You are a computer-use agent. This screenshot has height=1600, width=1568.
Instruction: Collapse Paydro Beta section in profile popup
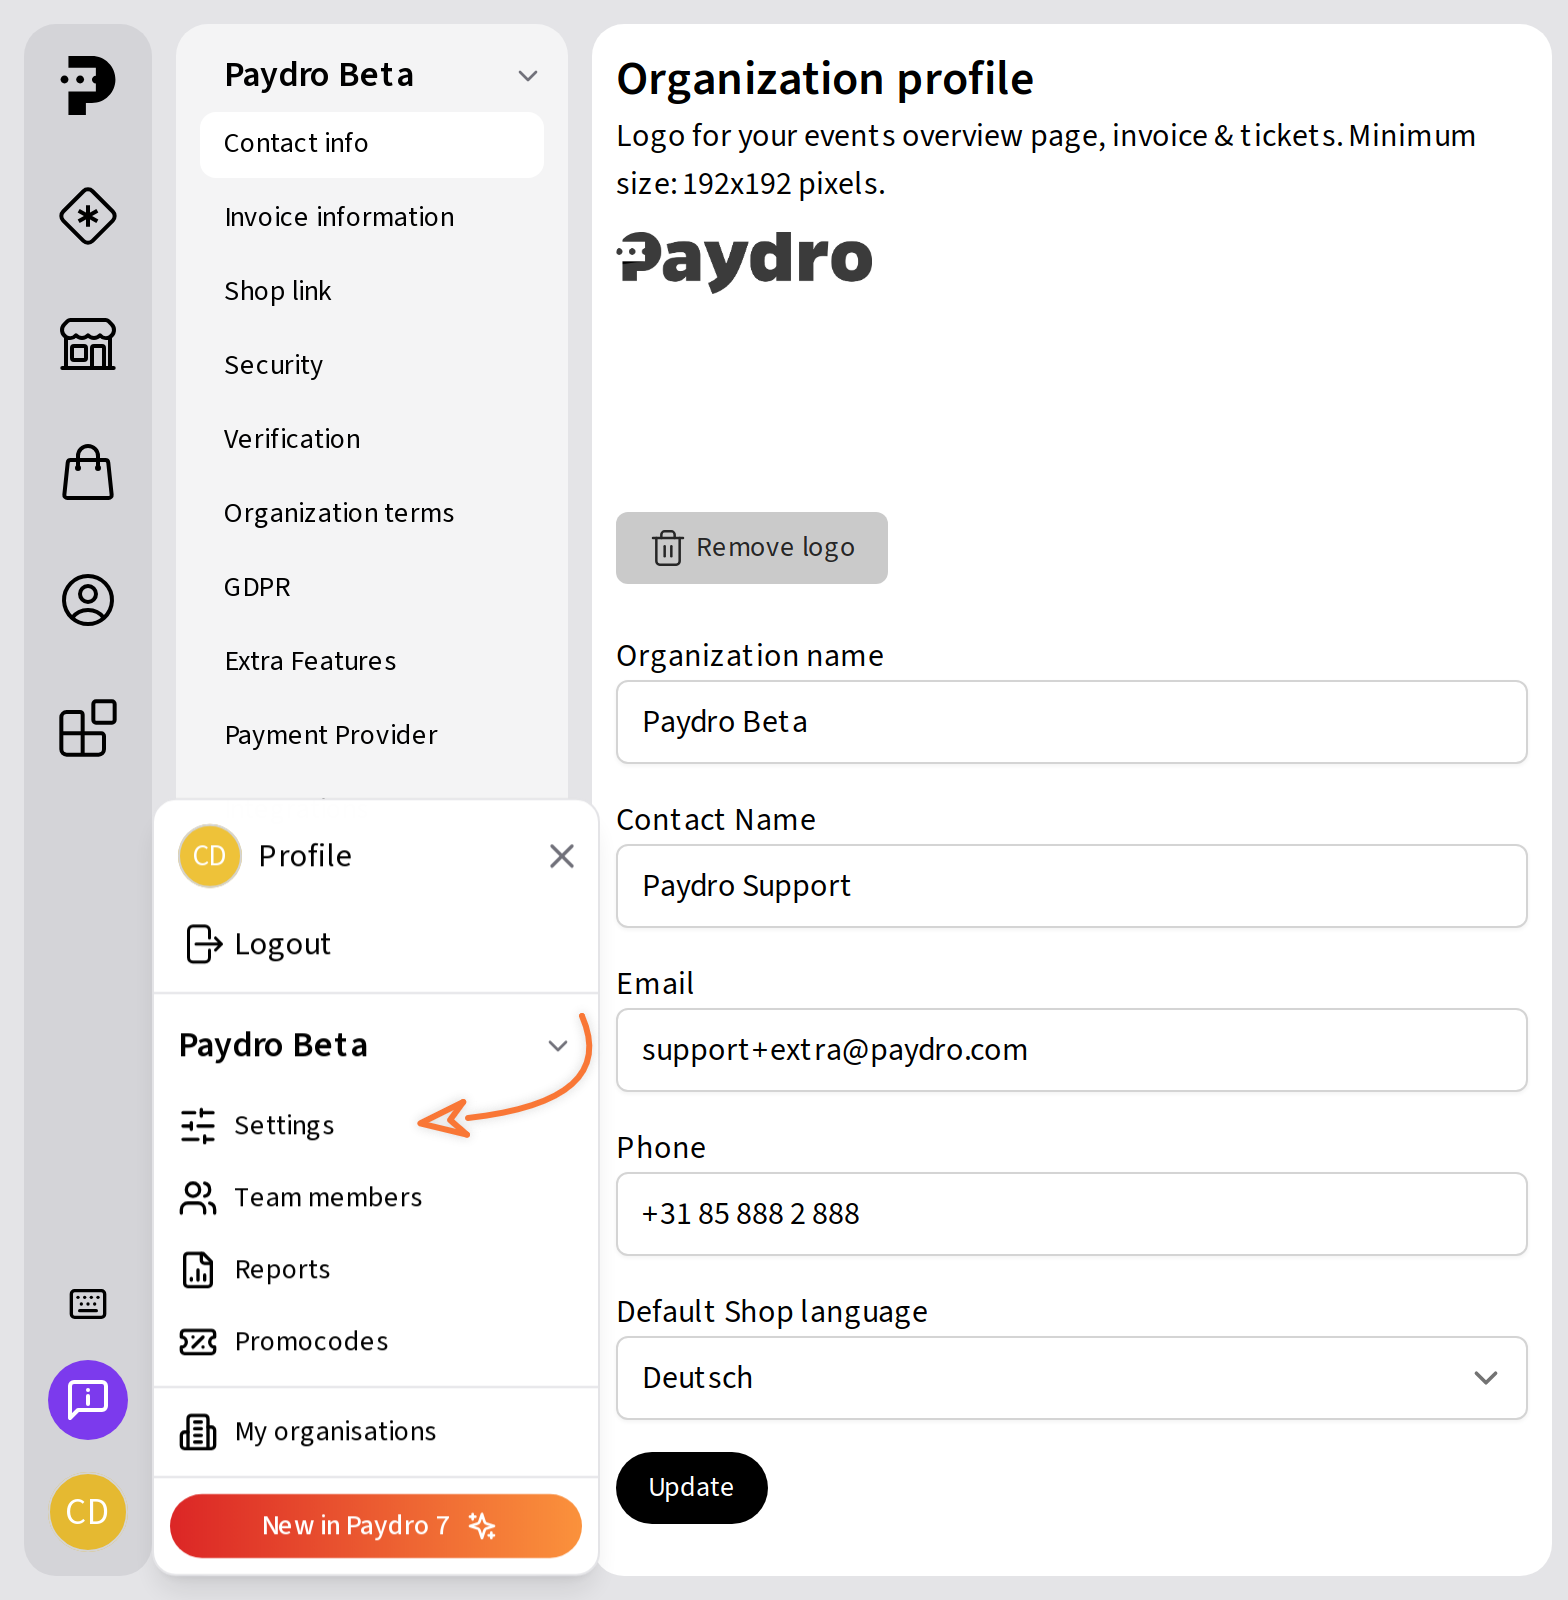[557, 1046]
